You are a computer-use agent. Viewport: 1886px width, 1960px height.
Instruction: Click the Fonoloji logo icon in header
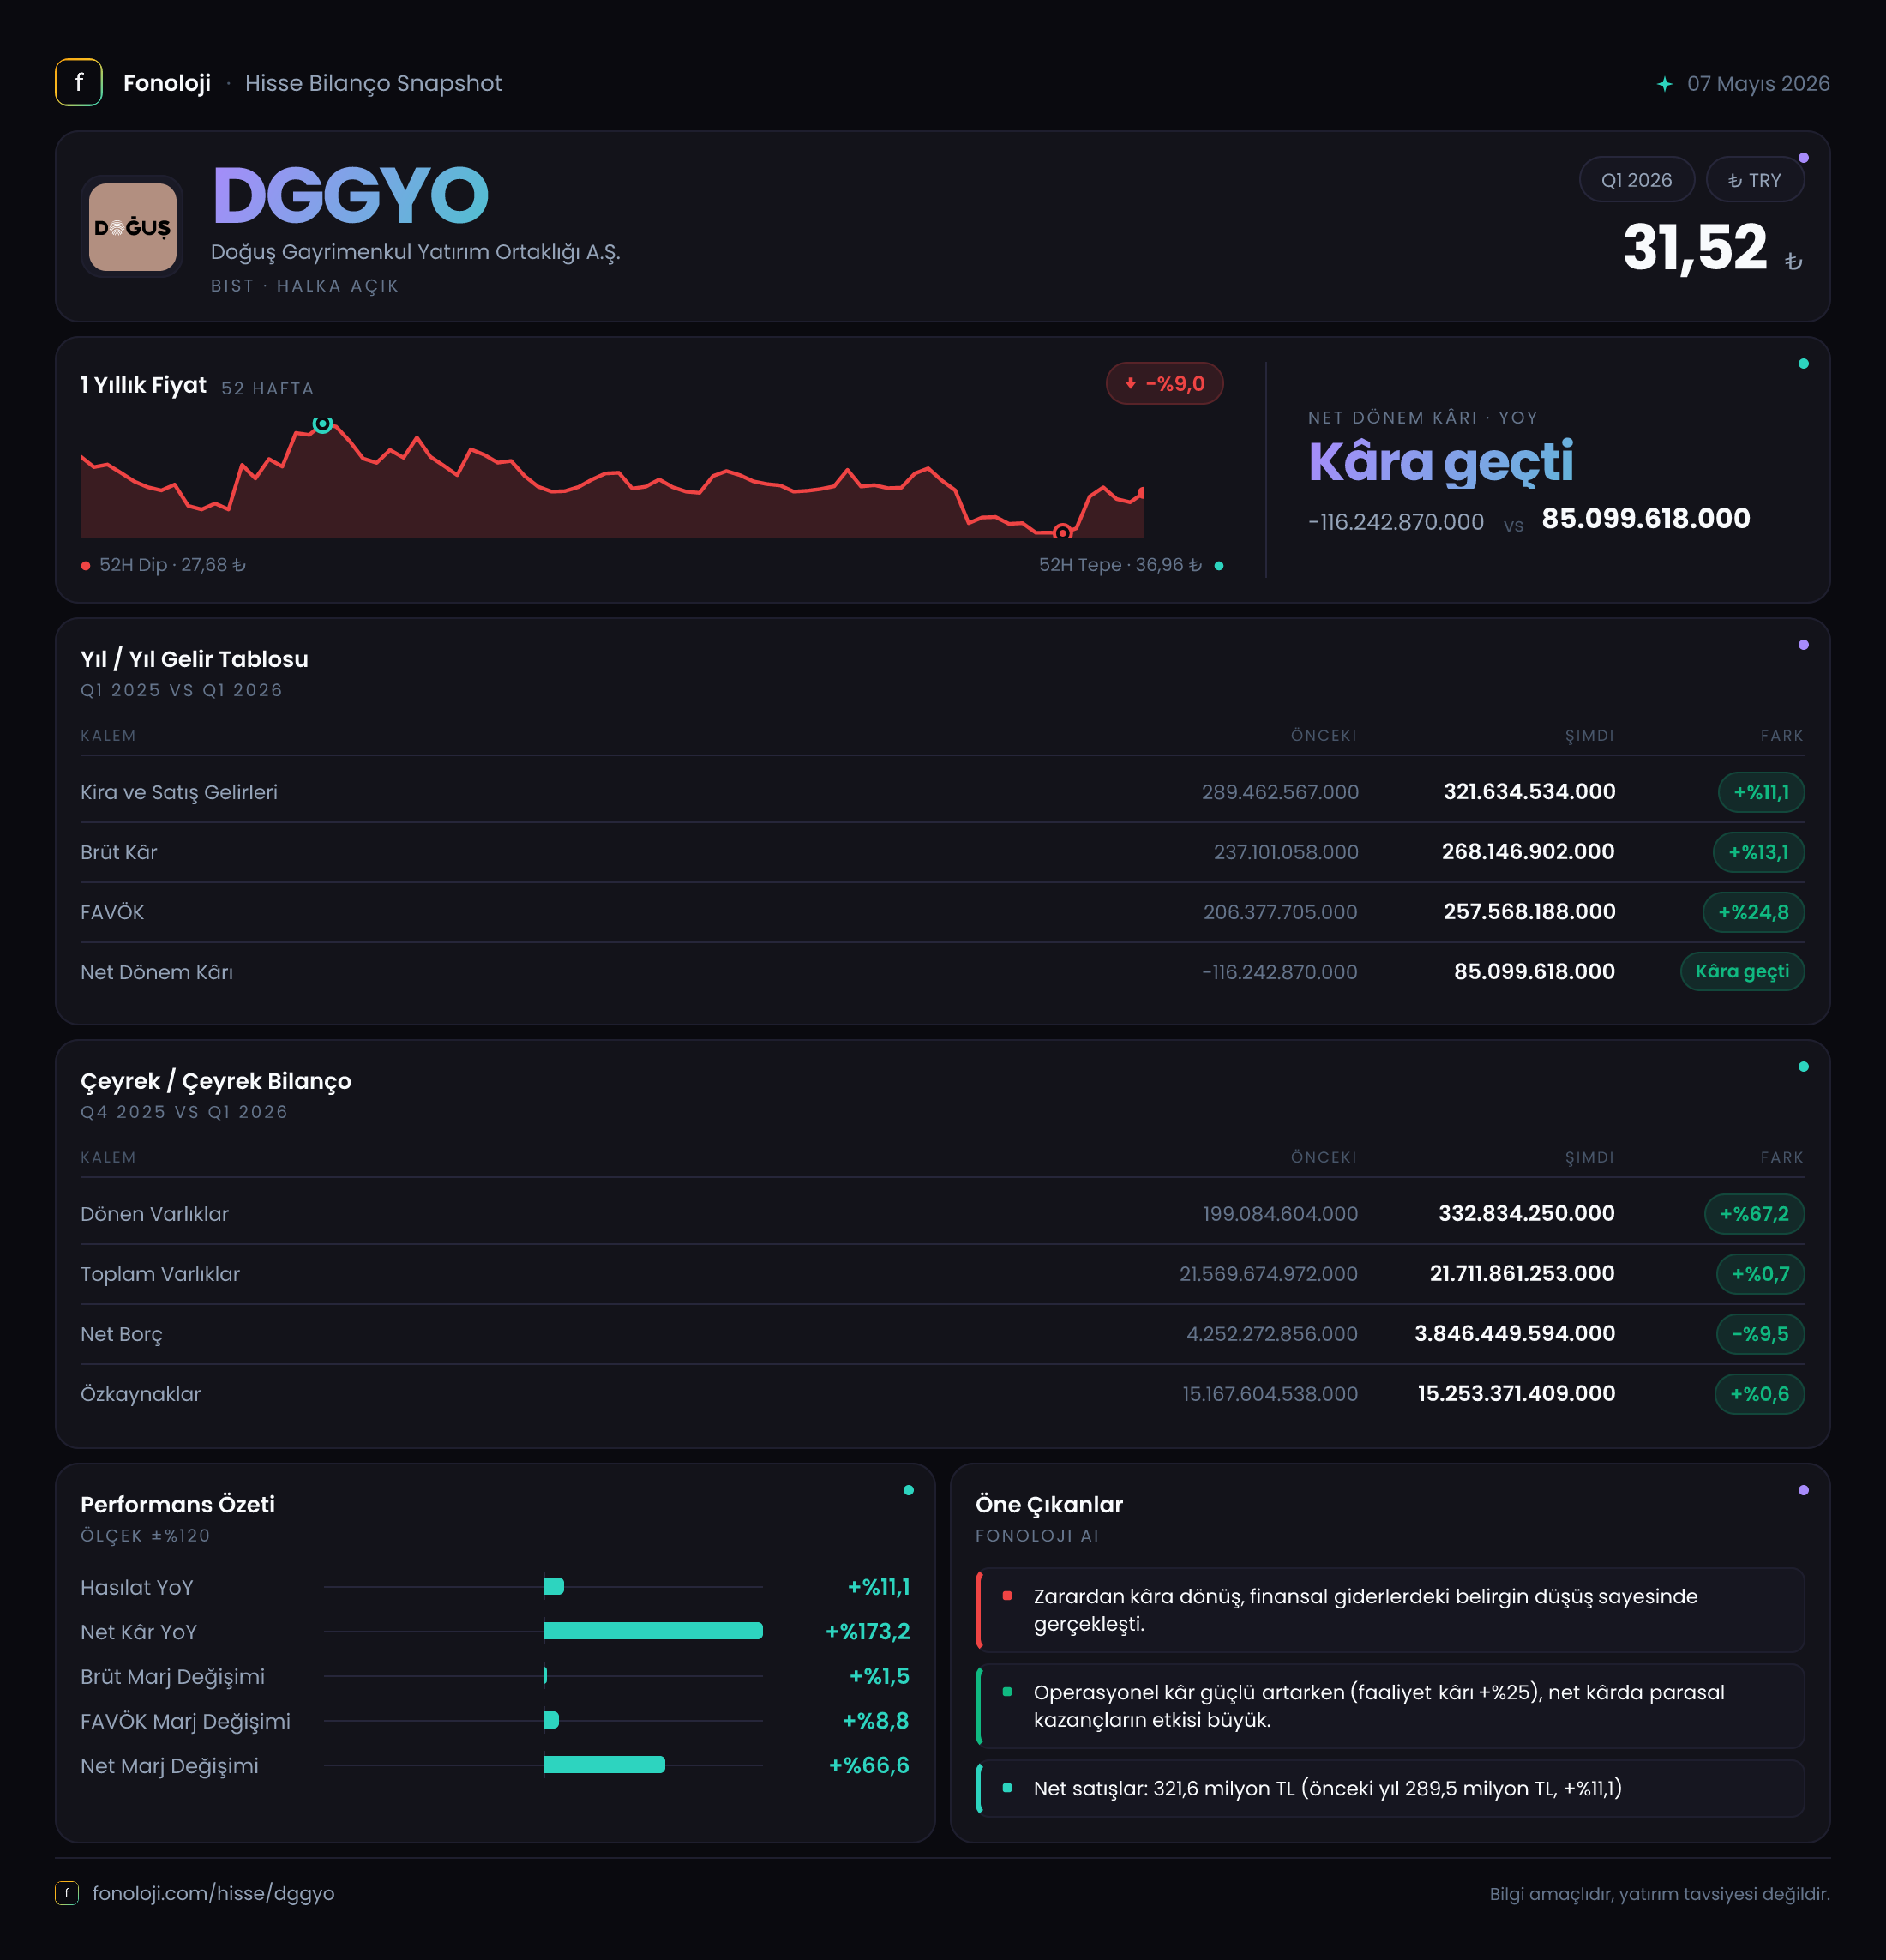pyautogui.click(x=79, y=83)
